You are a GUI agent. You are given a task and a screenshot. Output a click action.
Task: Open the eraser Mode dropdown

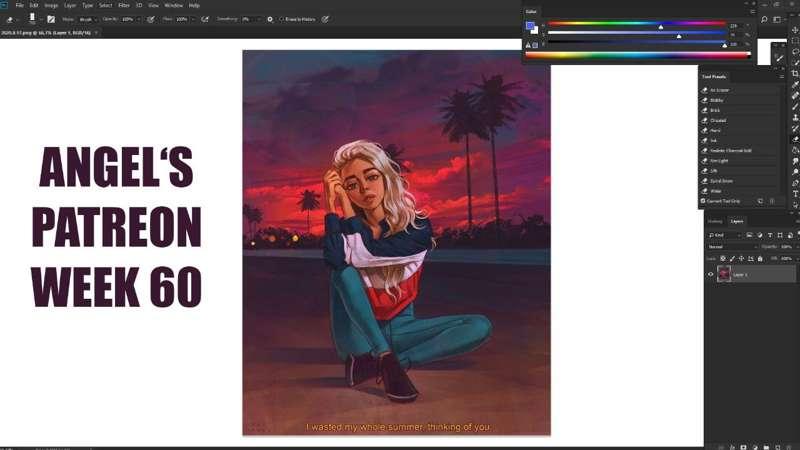87,19
